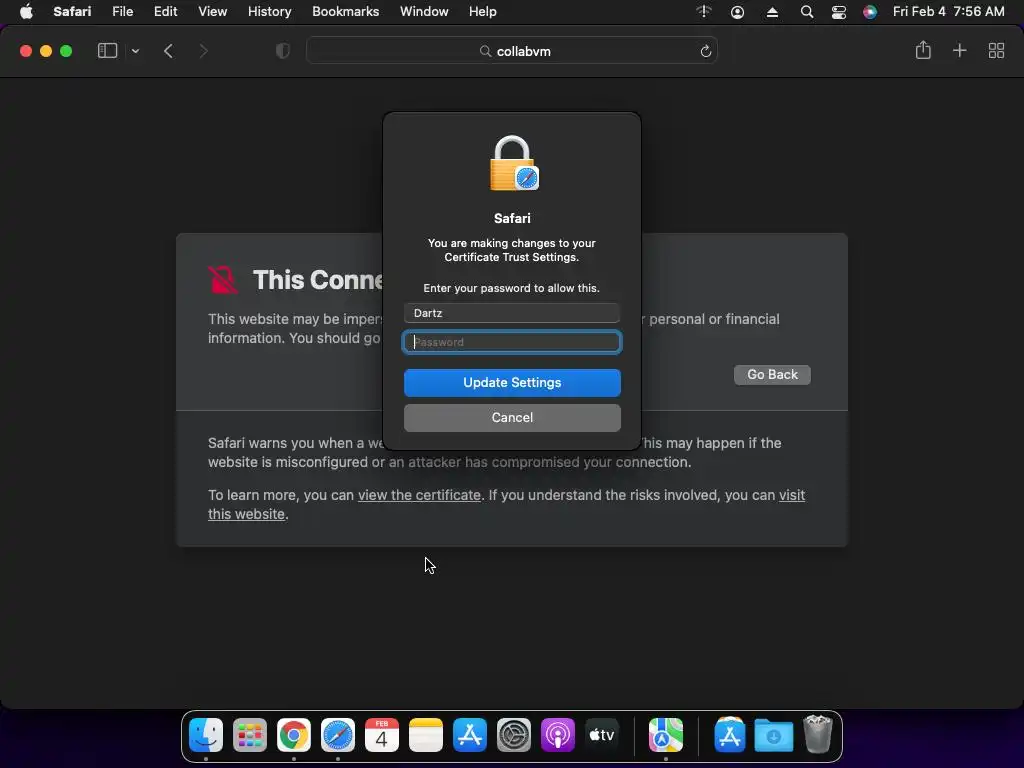The image size is (1024, 768).
Task: Click the lock icon in the Safari dialog
Action: [514, 163]
